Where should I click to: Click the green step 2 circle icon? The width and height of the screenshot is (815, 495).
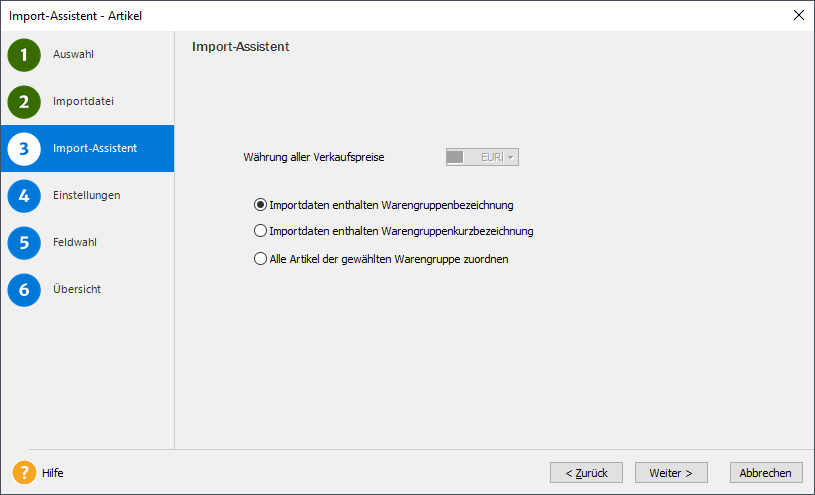point(24,101)
